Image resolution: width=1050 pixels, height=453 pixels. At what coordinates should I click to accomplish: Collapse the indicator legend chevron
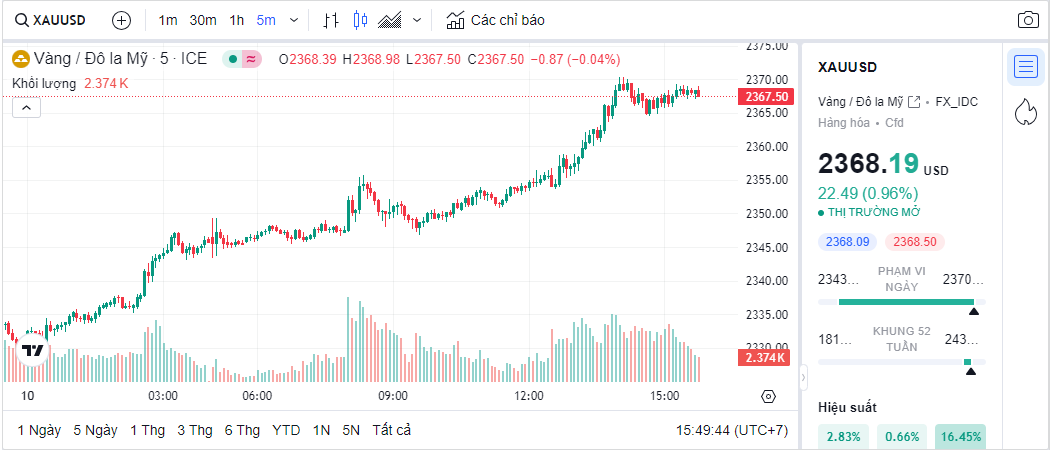click(26, 108)
